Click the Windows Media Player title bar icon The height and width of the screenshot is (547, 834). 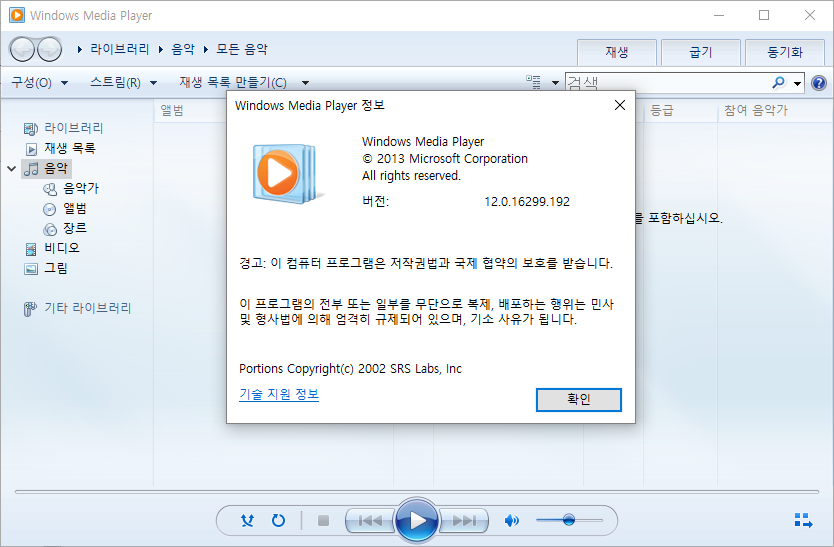16,15
